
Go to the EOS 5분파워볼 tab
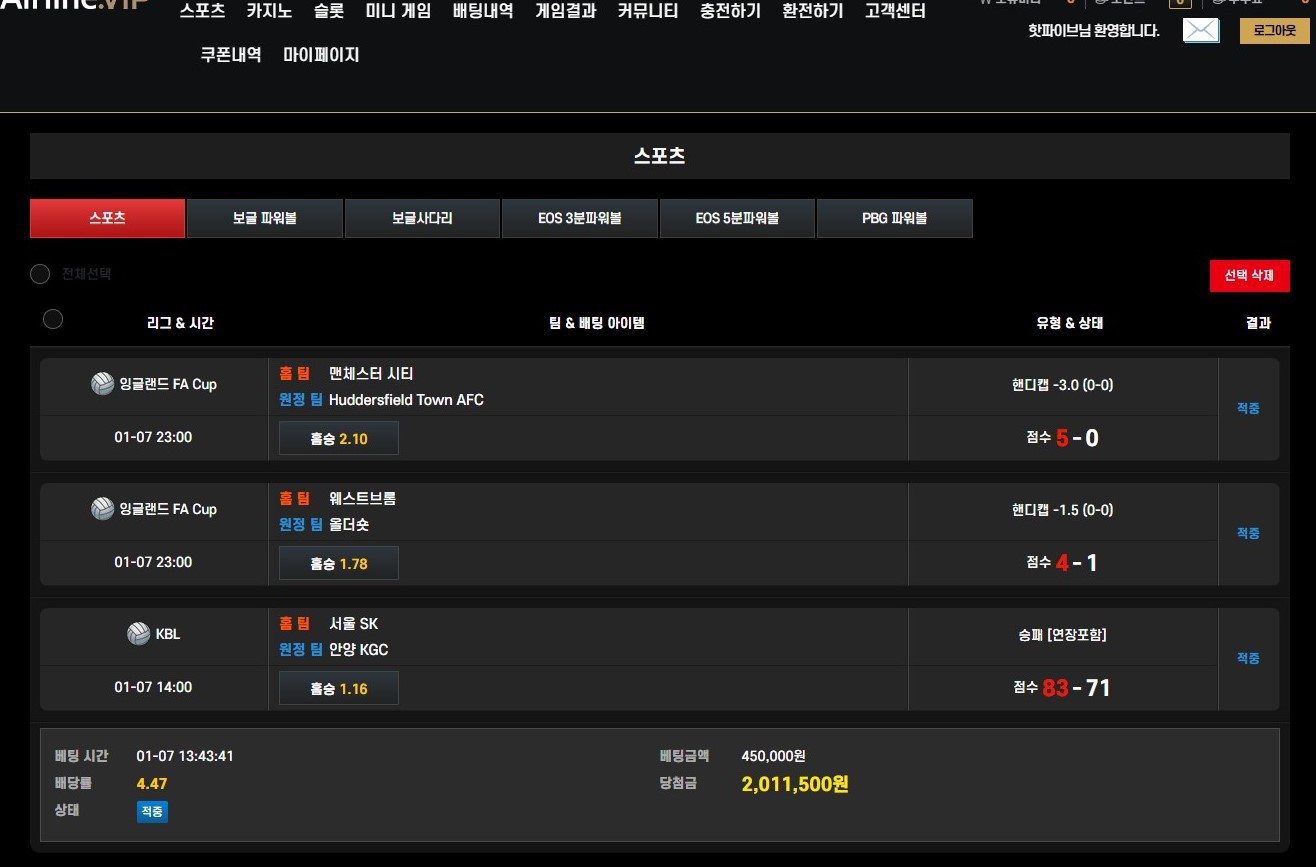[x=737, y=218]
